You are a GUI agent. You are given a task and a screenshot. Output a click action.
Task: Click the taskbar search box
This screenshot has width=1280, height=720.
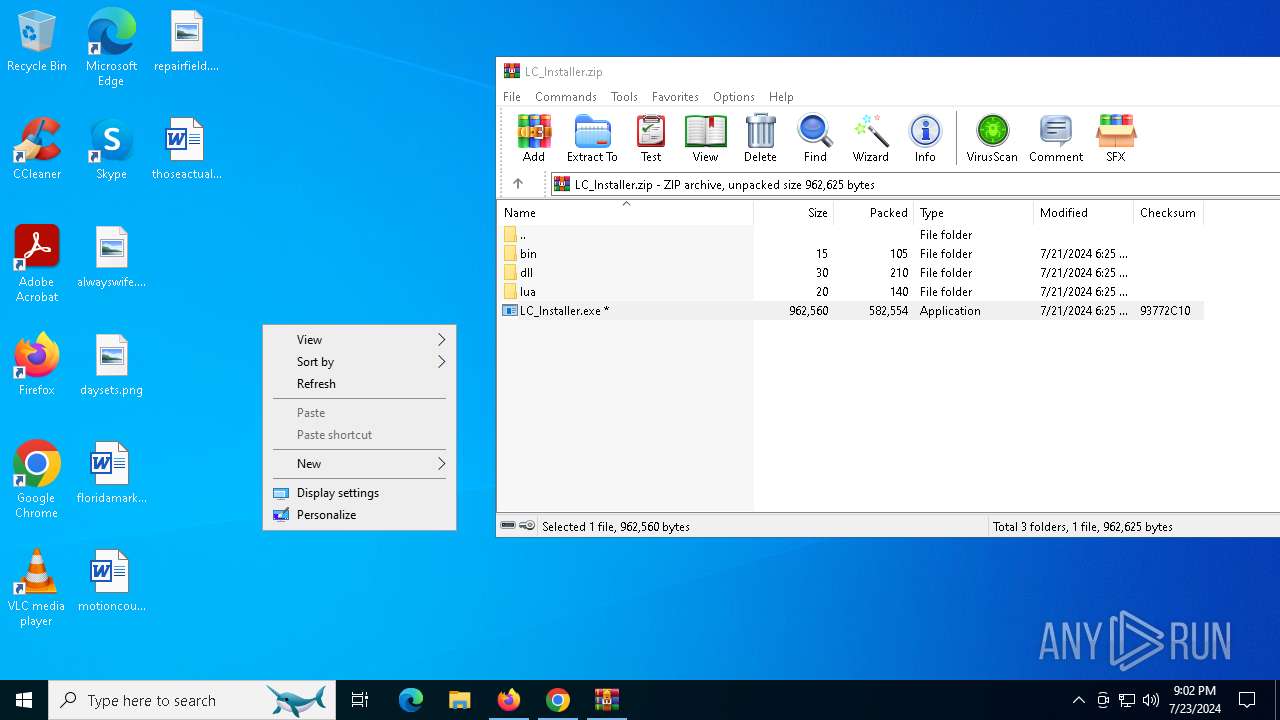[x=192, y=700]
